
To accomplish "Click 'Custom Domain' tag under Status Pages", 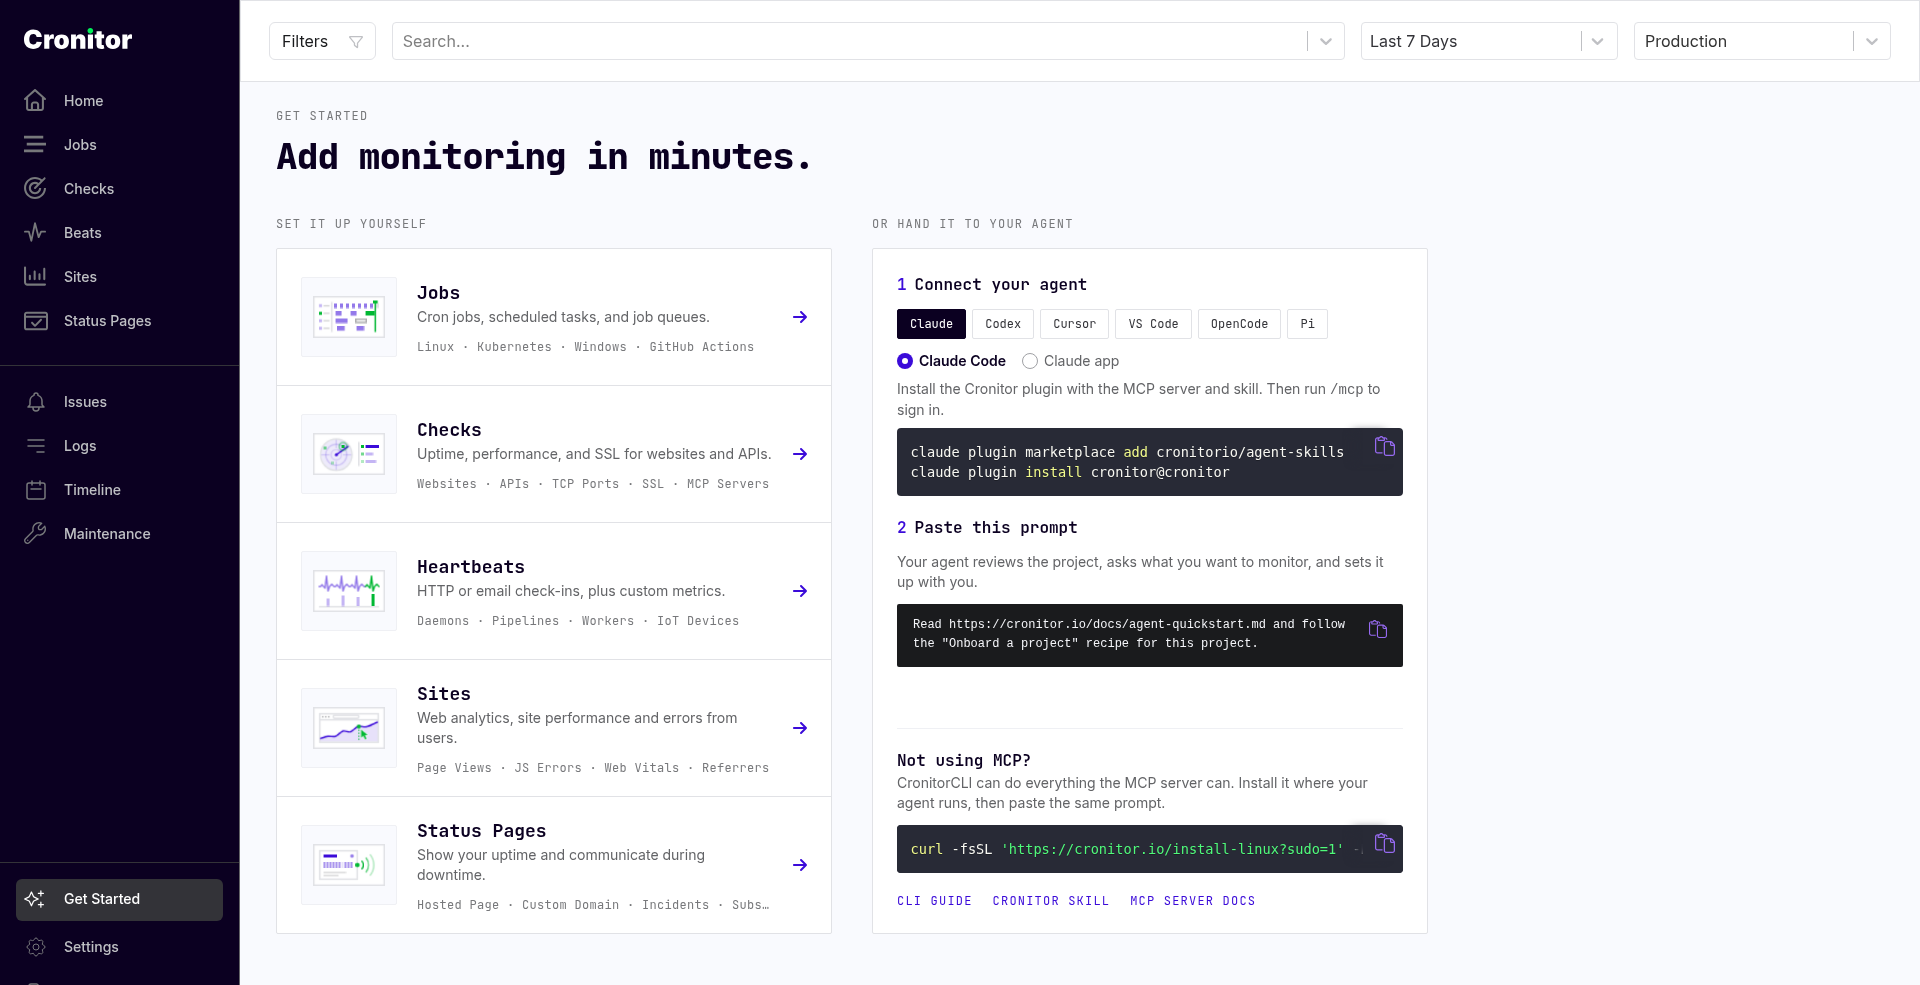I will coord(570,905).
